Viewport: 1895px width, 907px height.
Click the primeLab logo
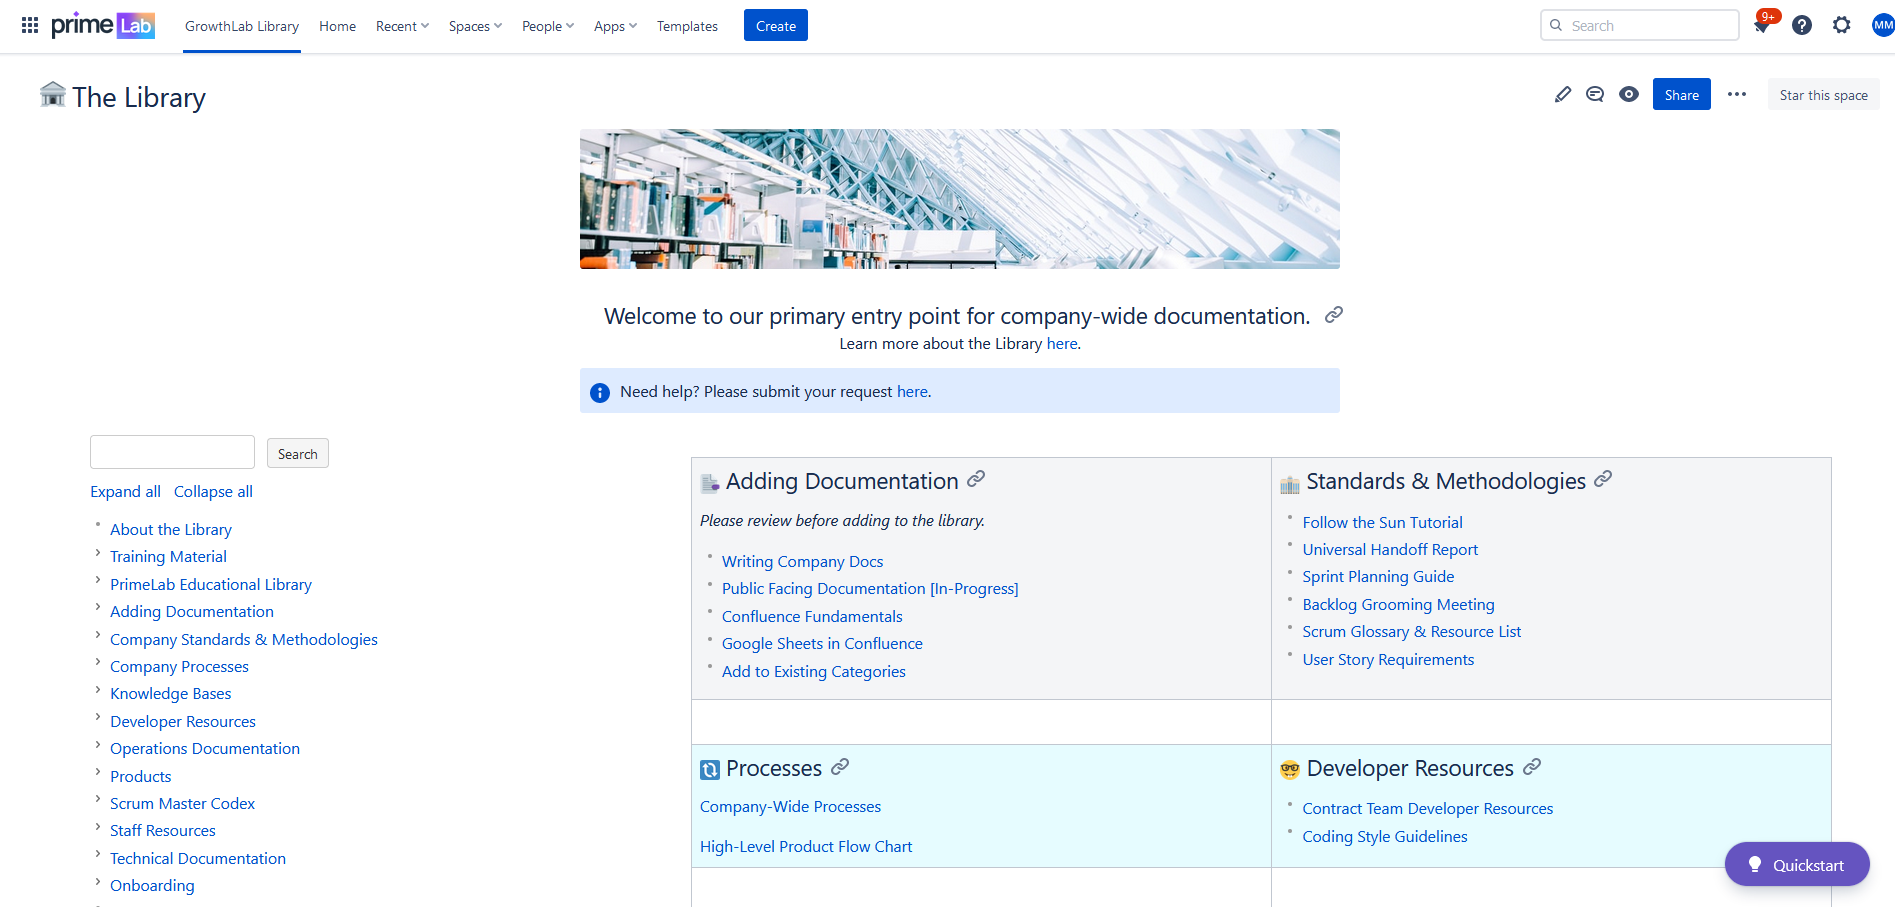(x=102, y=25)
